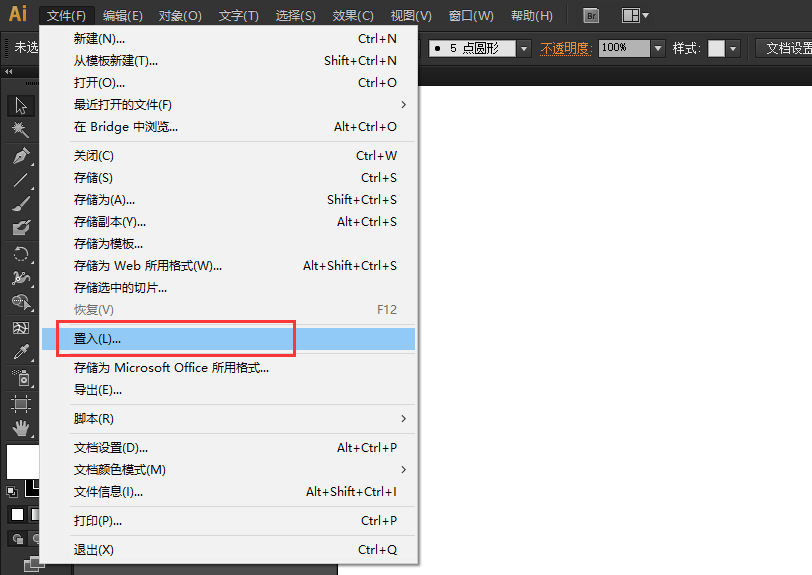This screenshot has height=575, width=812.
Task: Select the Artboard tool
Action: click(21, 404)
